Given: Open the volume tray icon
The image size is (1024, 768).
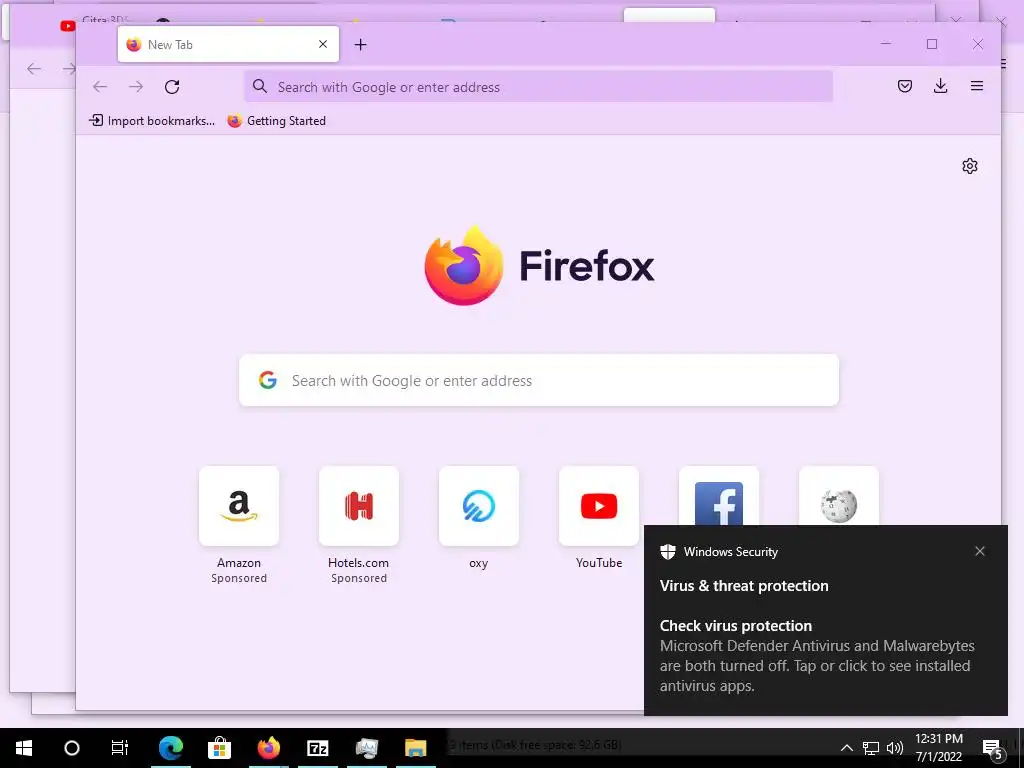Looking at the screenshot, I should (x=895, y=748).
